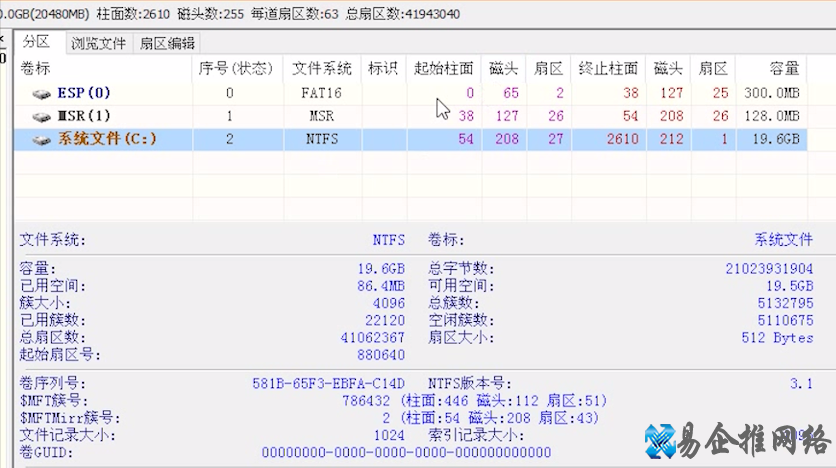Select the ESP(0) partition row

pyautogui.click(x=410, y=93)
